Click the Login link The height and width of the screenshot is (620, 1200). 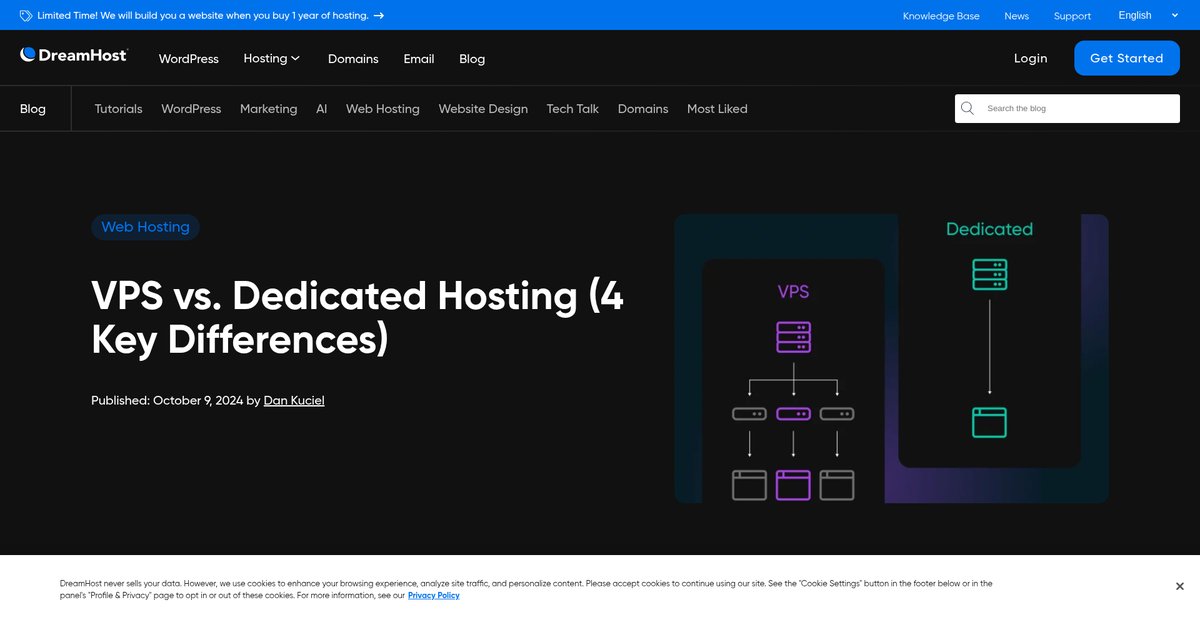1030,58
